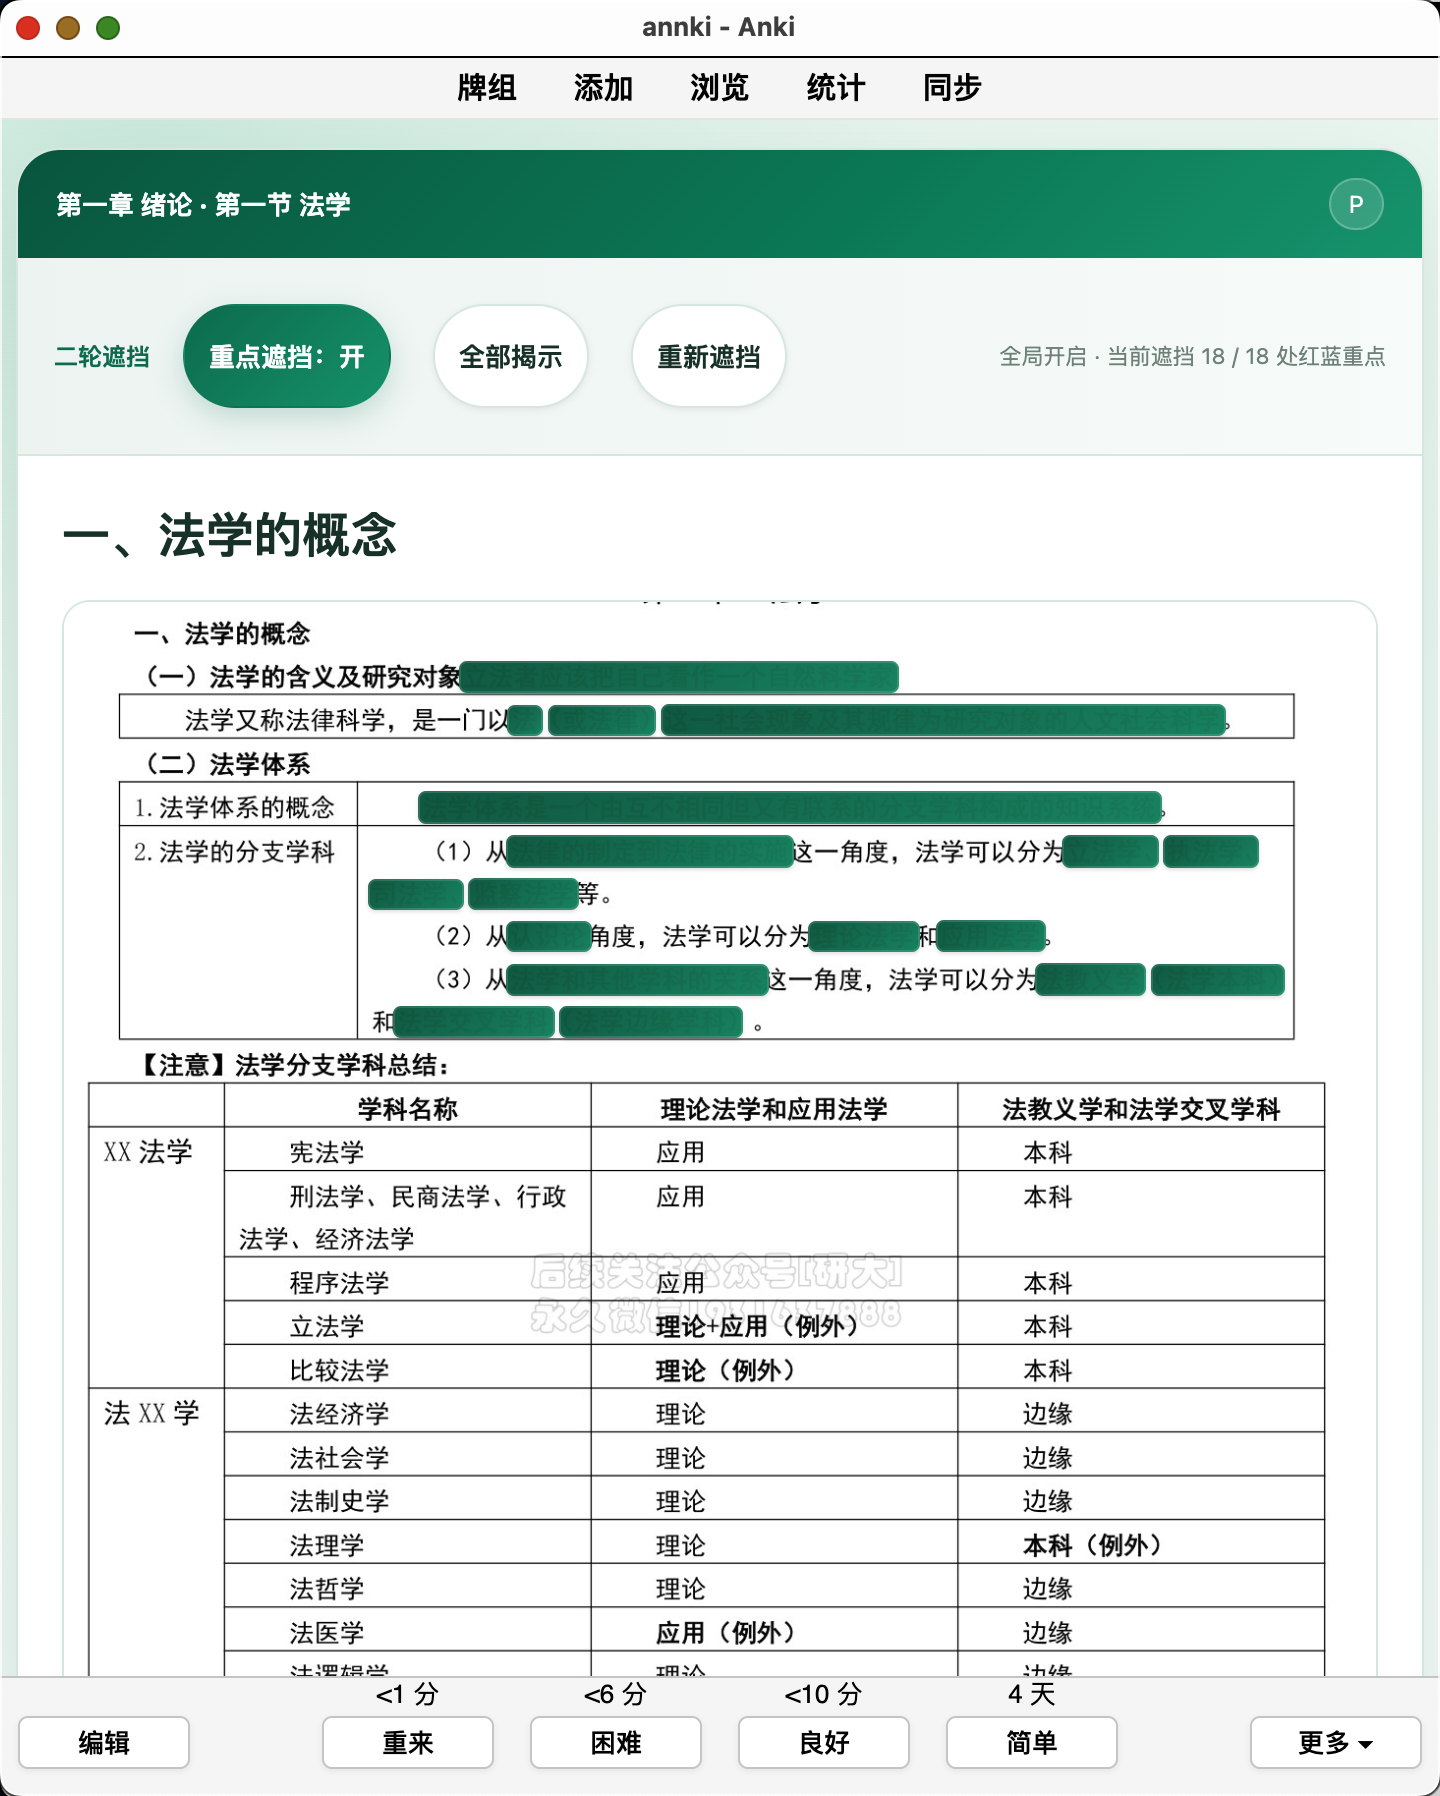
Task: Rate the card as 简单
Action: [1032, 1743]
